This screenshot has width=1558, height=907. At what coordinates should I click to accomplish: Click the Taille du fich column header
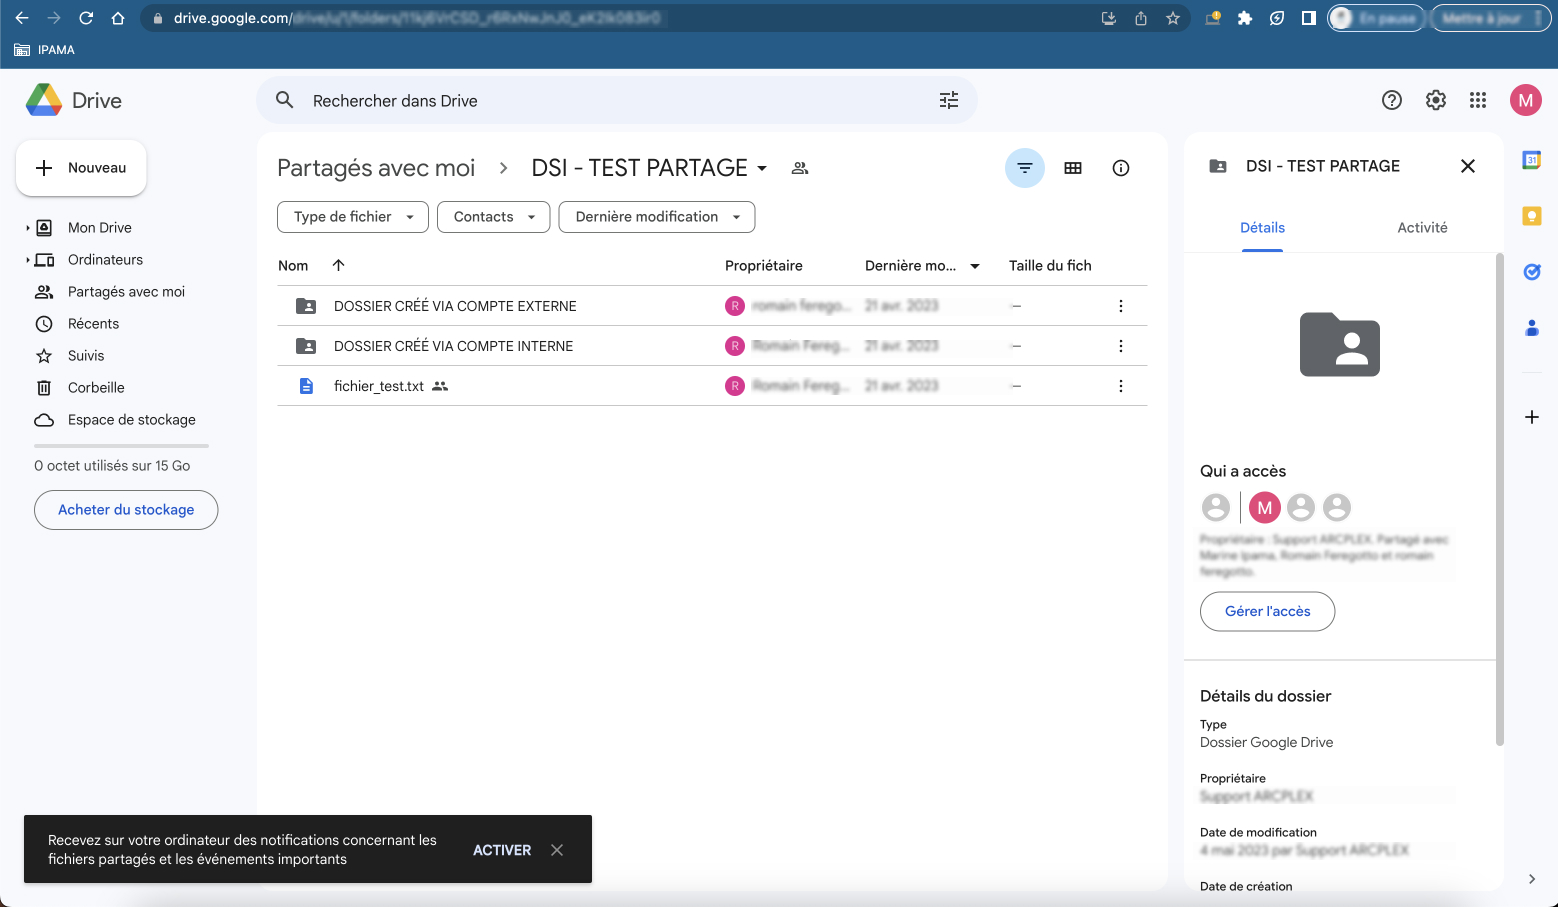(1050, 265)
